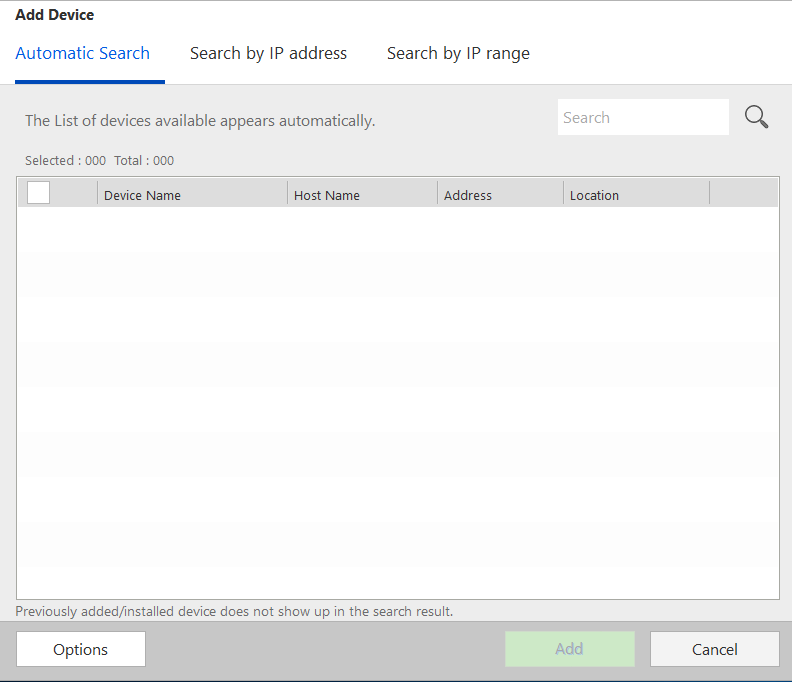The height and width of the screenshot is (682, 792).
Task: Click inside the empty device list area
Action: pos(397,400)
